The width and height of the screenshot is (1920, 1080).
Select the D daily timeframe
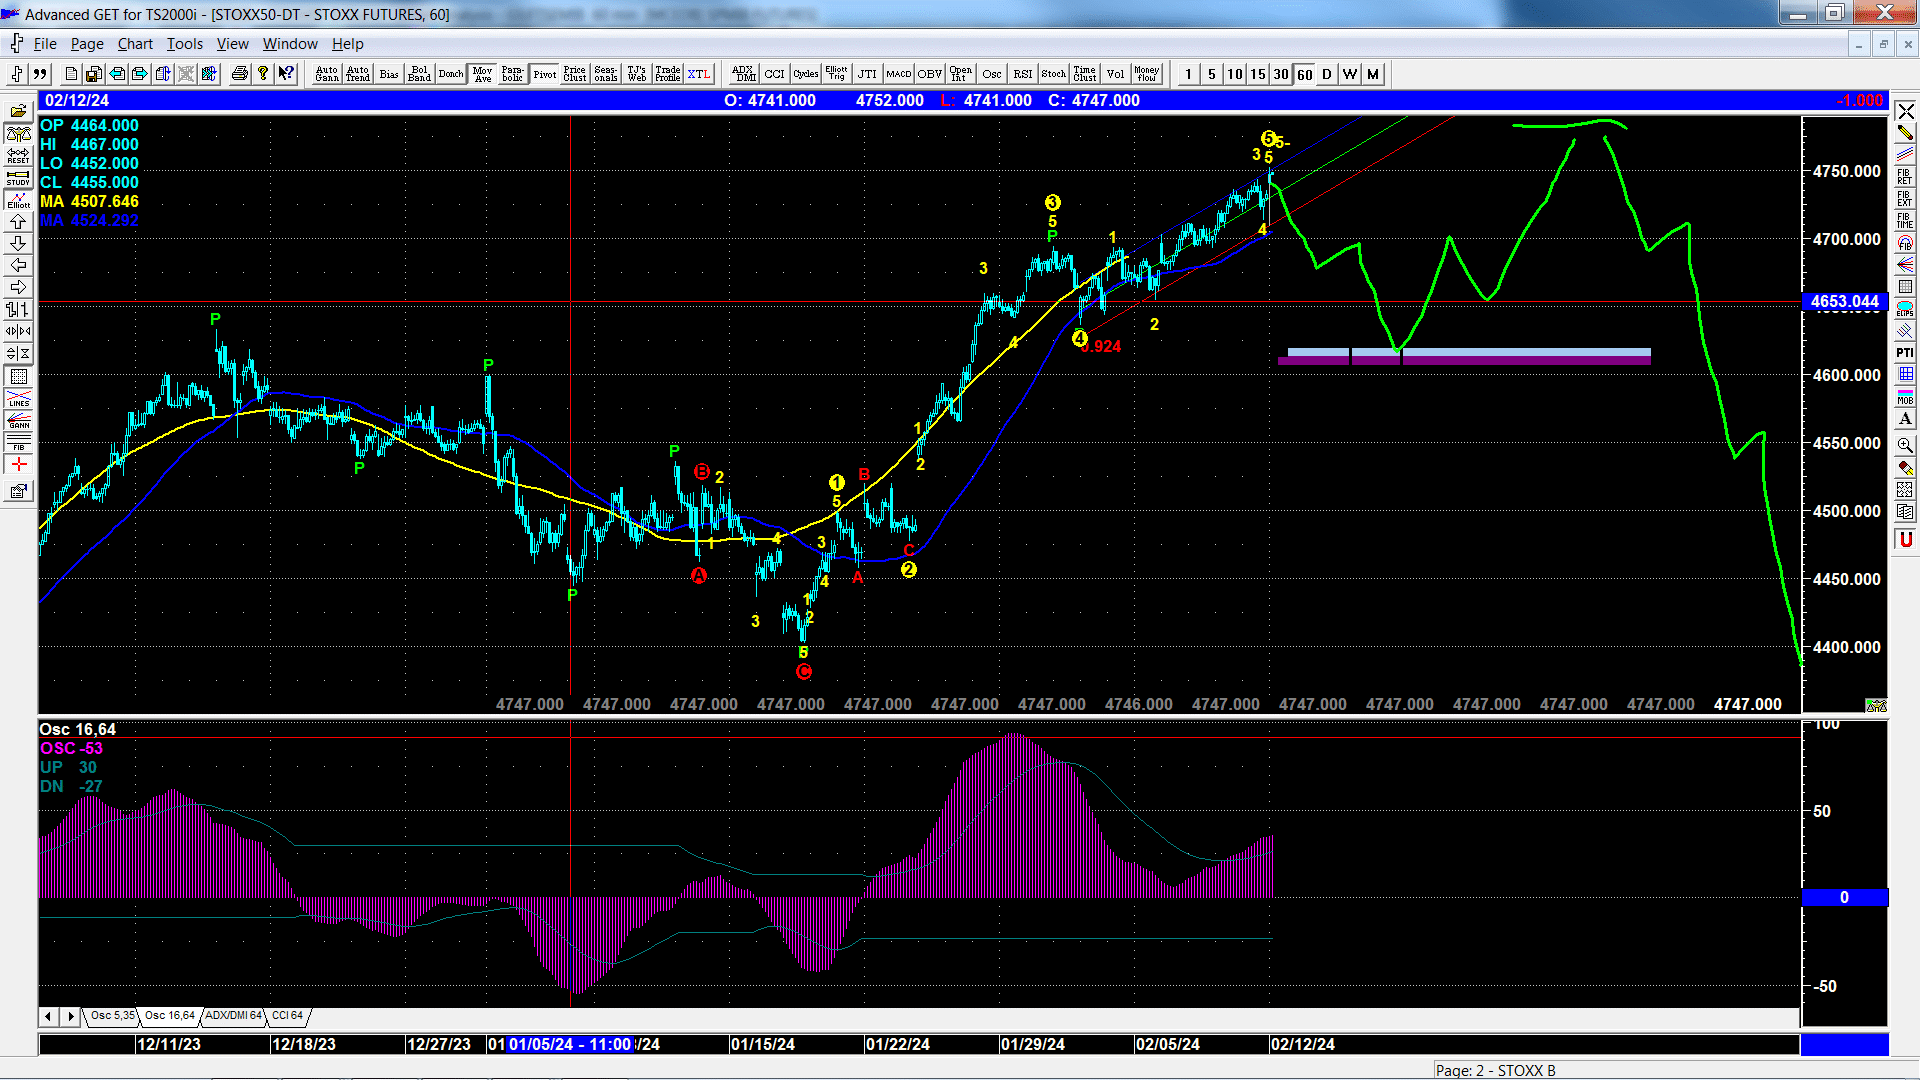click(x=1327, y=74)
